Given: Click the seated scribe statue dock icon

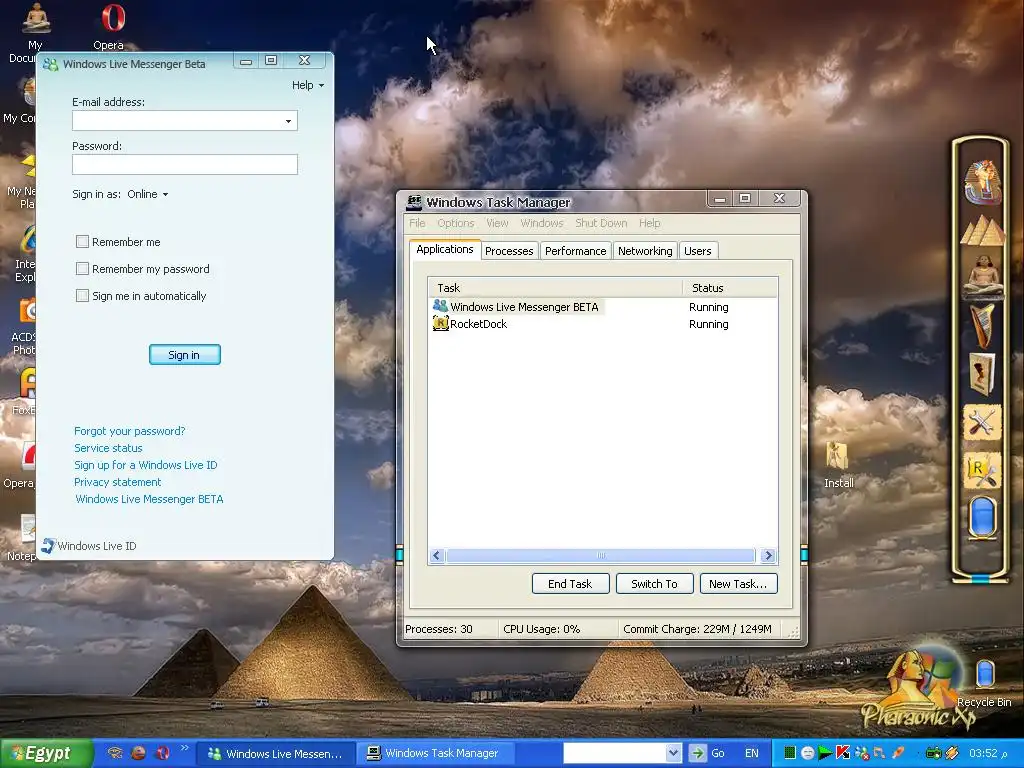Looking at the screenshot, I should click(x=982, y=276).
